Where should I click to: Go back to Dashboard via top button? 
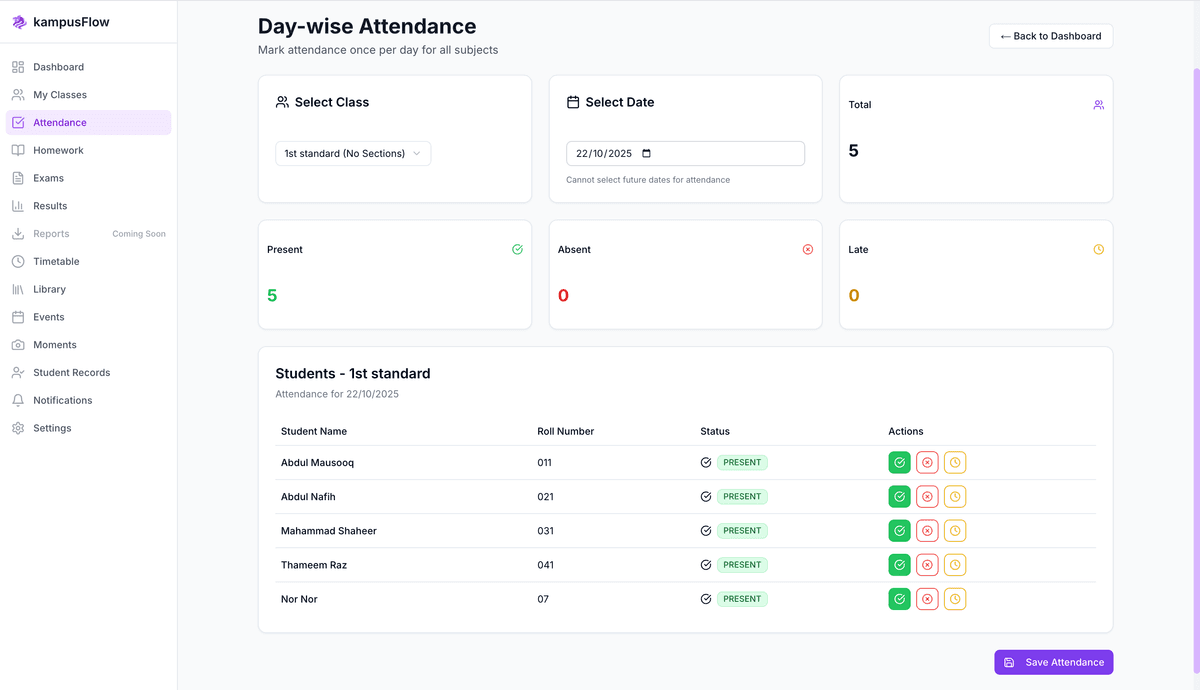pos(1050,35)
